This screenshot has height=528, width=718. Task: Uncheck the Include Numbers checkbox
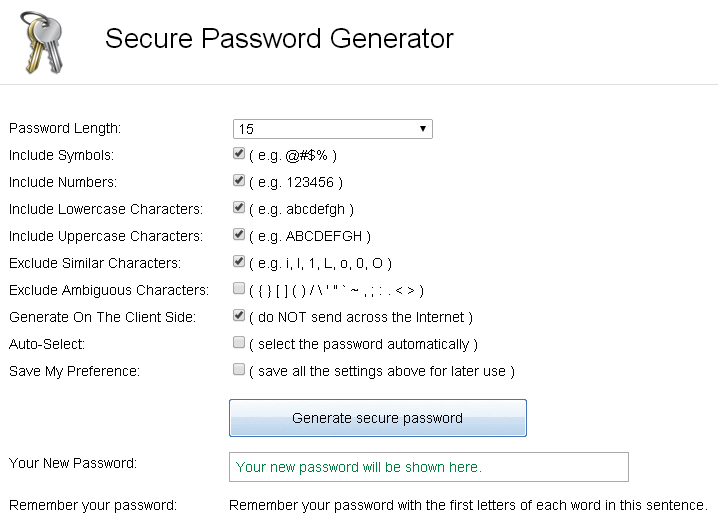pyautogui.click(x=239, y=180)
